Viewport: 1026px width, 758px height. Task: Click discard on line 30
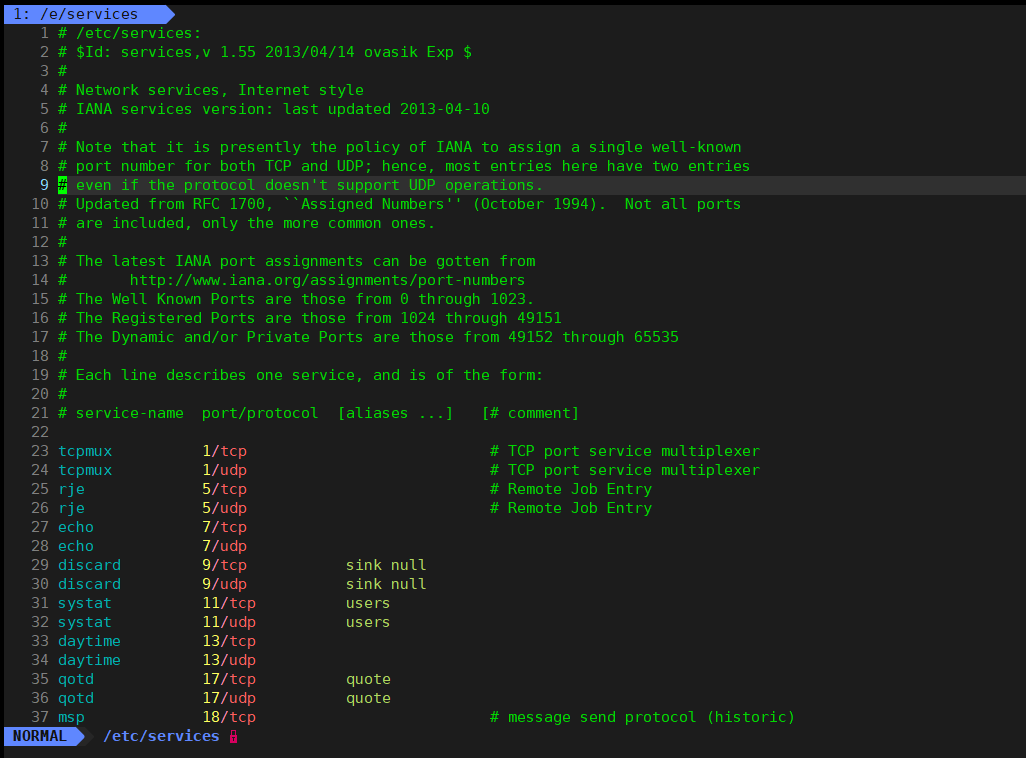90,584
